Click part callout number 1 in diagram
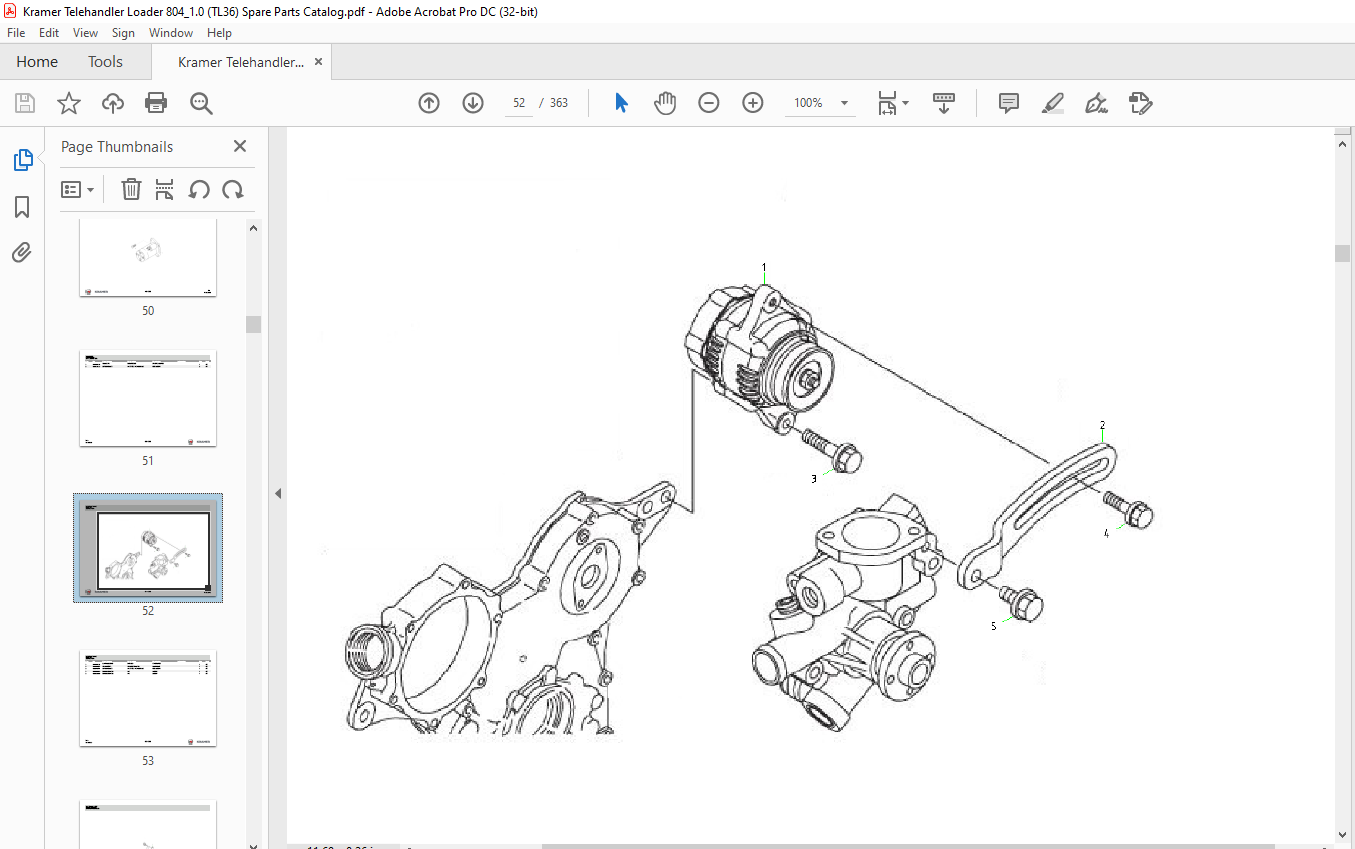This screenshot has width=1355, height=849. 764,267
